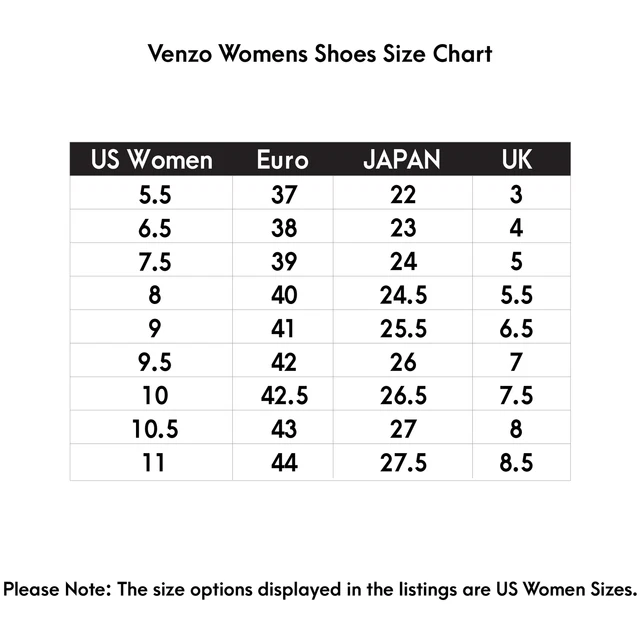Click the Venzo Womens Shoes Size Chart title
Viewport: 640px width, 640px height.
320,54
